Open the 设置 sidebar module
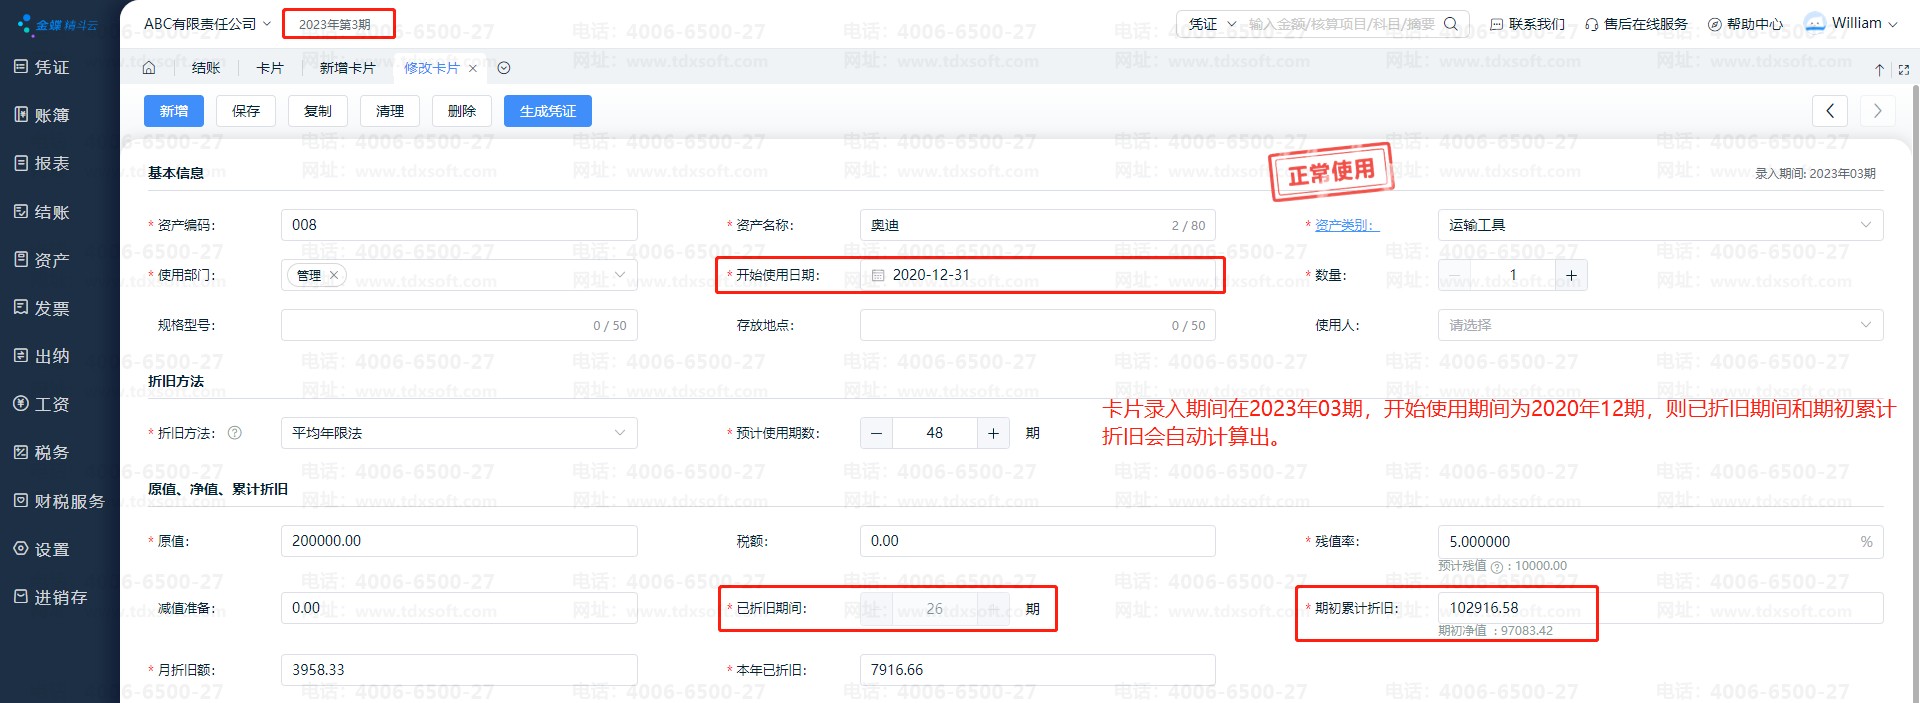 coord(42,549)
